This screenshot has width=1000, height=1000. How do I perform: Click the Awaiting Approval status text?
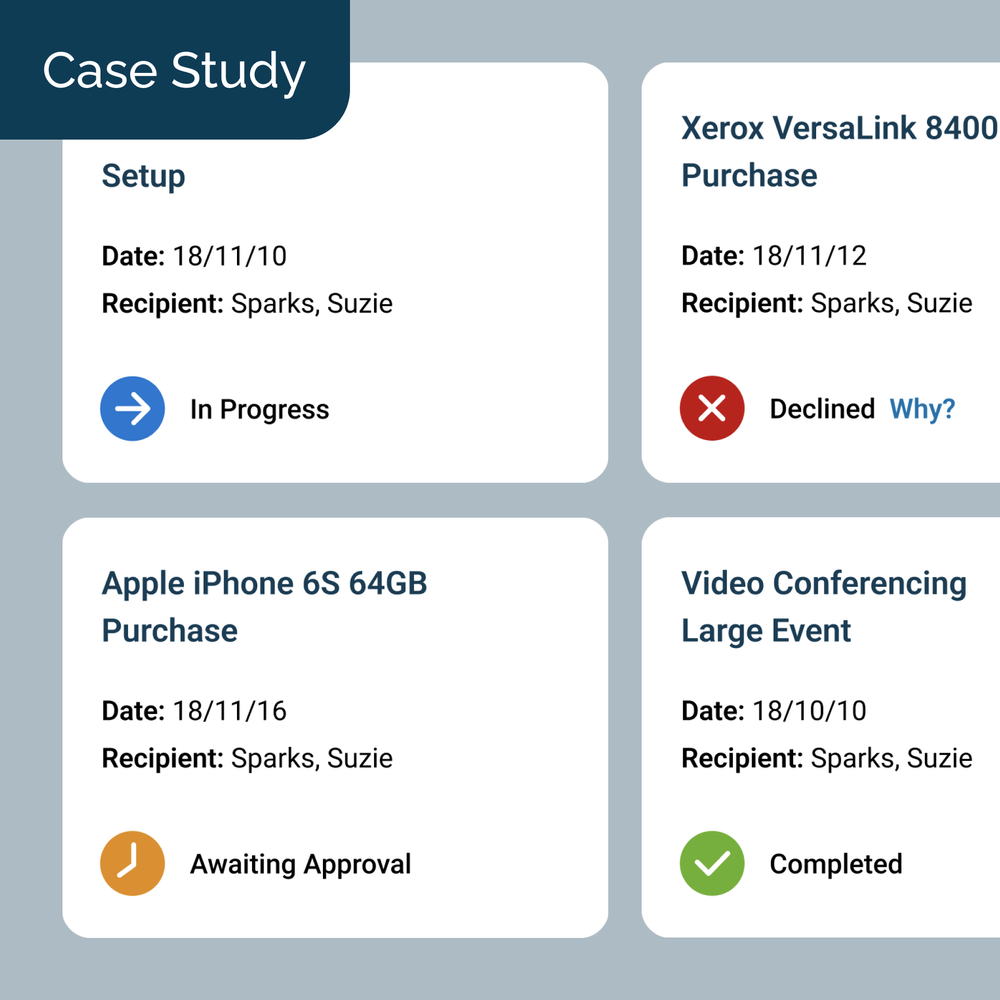[x=300, y=865]
